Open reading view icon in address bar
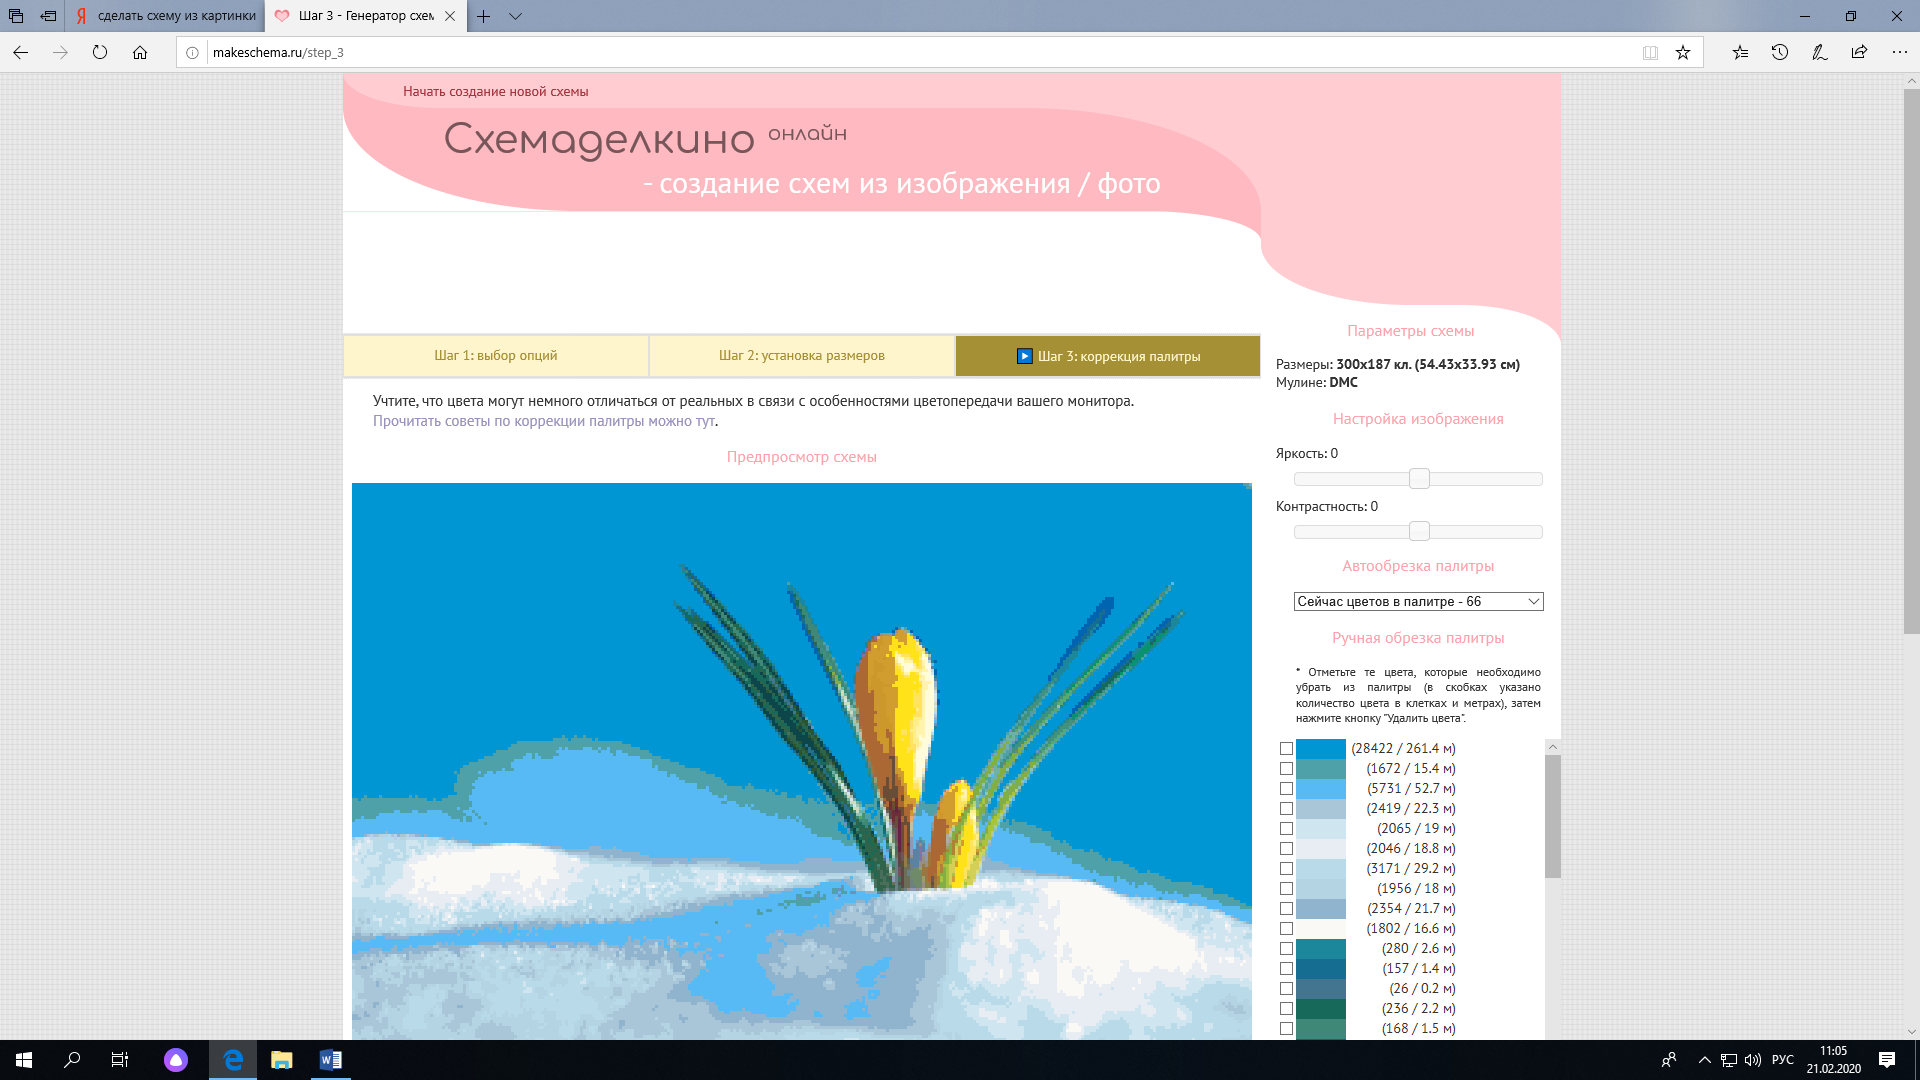This screenshot has height=1080, width=1920. click(1650, 53)
